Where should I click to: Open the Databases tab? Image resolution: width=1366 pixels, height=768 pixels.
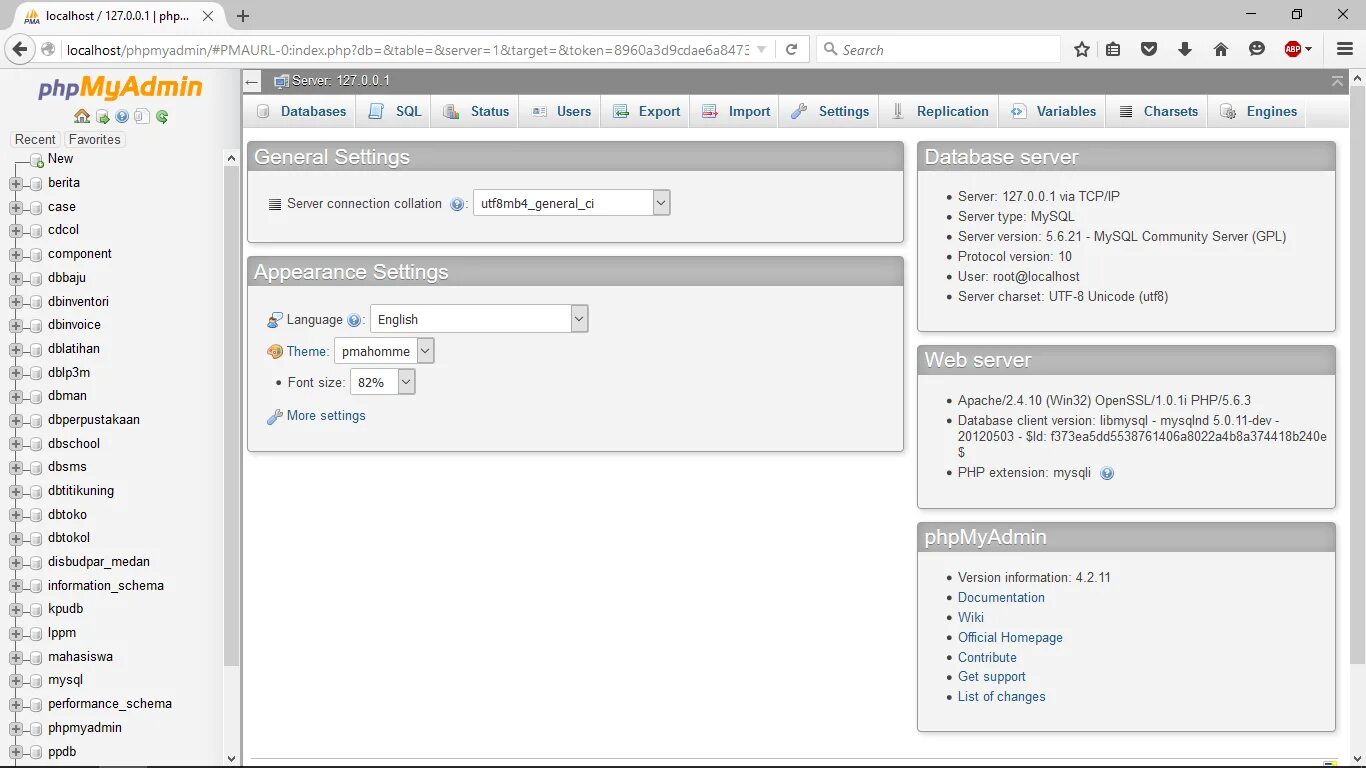pos(300,111)
